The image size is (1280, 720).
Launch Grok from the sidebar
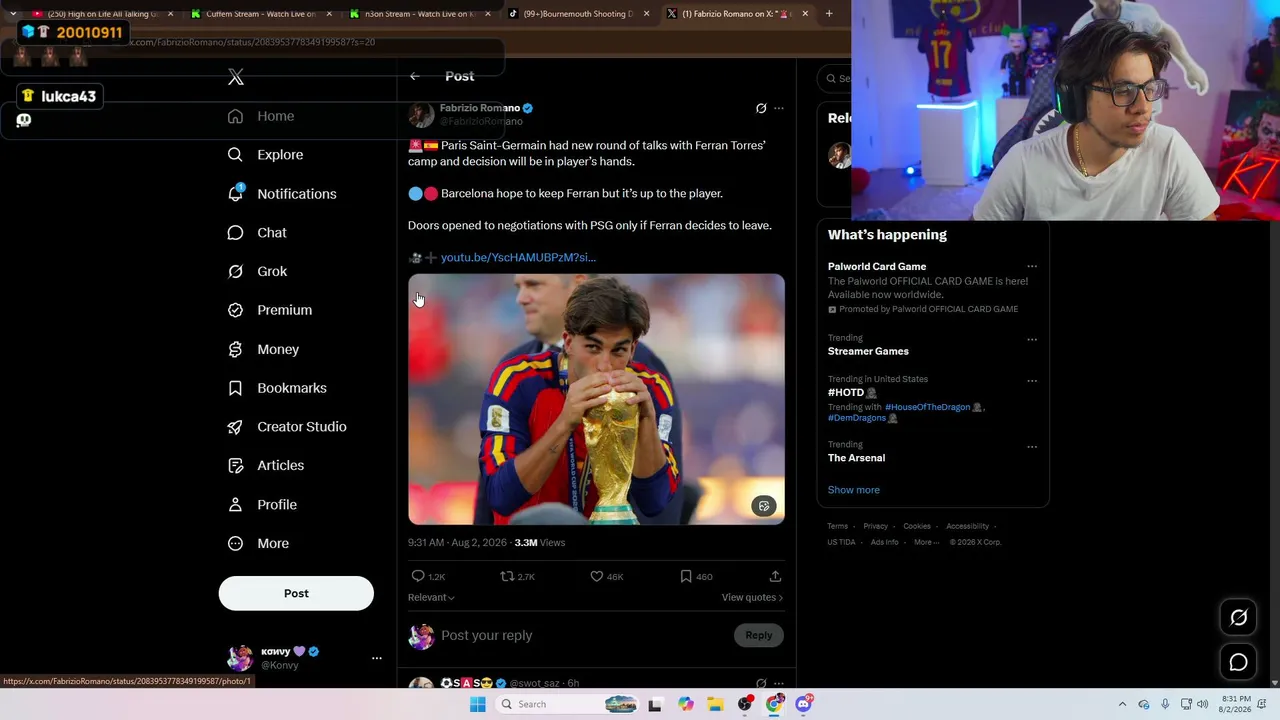coord(257,271)
